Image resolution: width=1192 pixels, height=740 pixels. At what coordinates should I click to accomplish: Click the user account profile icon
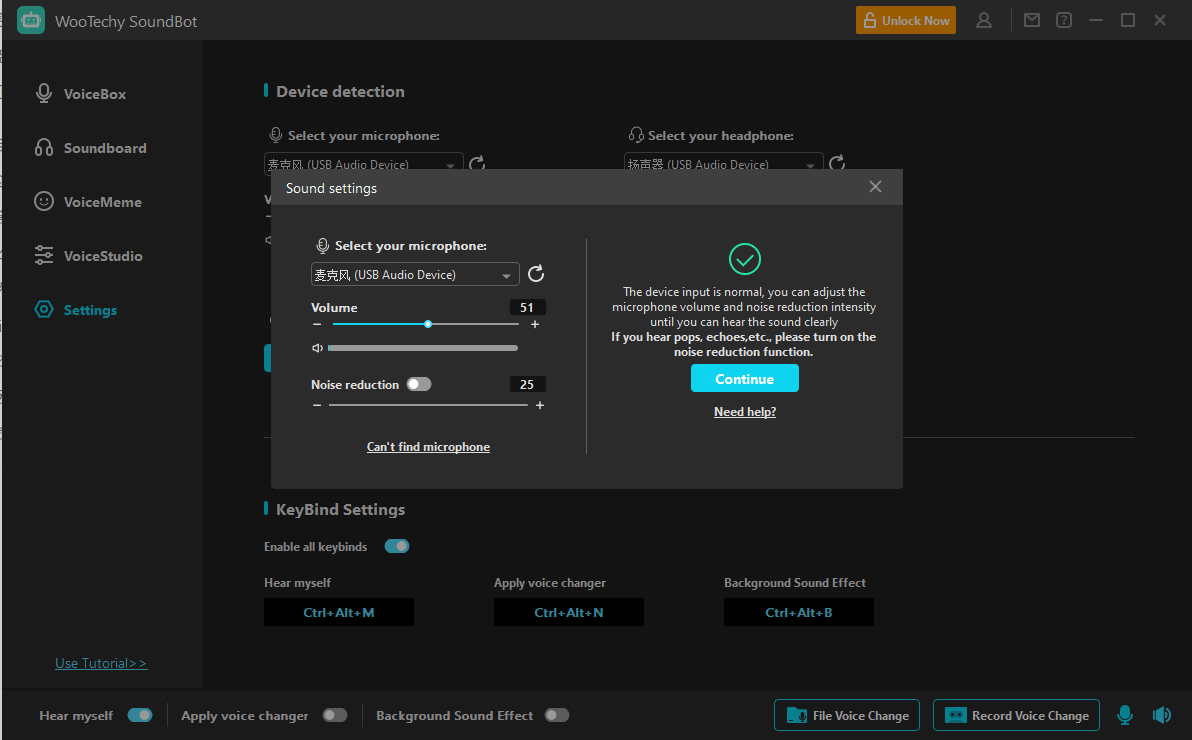tap(984, 20)
